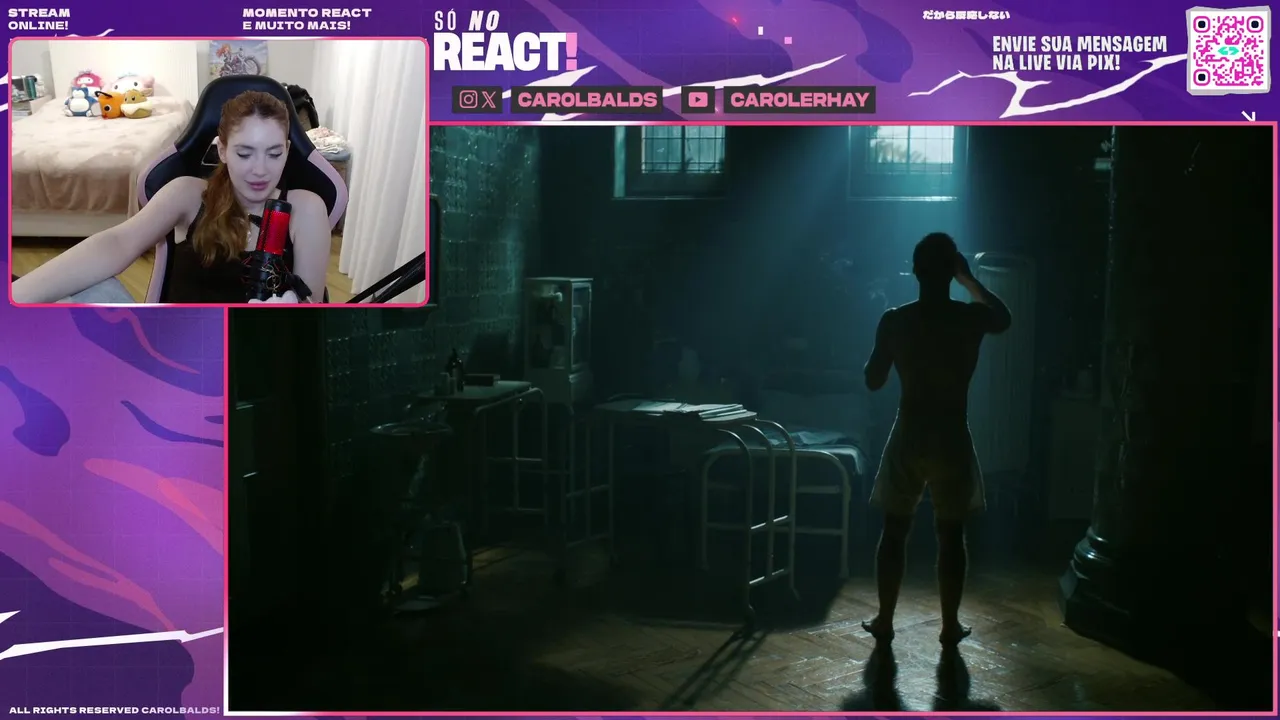Click the Instagram icon beside CAROLBALDS
Image resolution: width=1280 pixels, height=720 pixels.
[468, 100]
